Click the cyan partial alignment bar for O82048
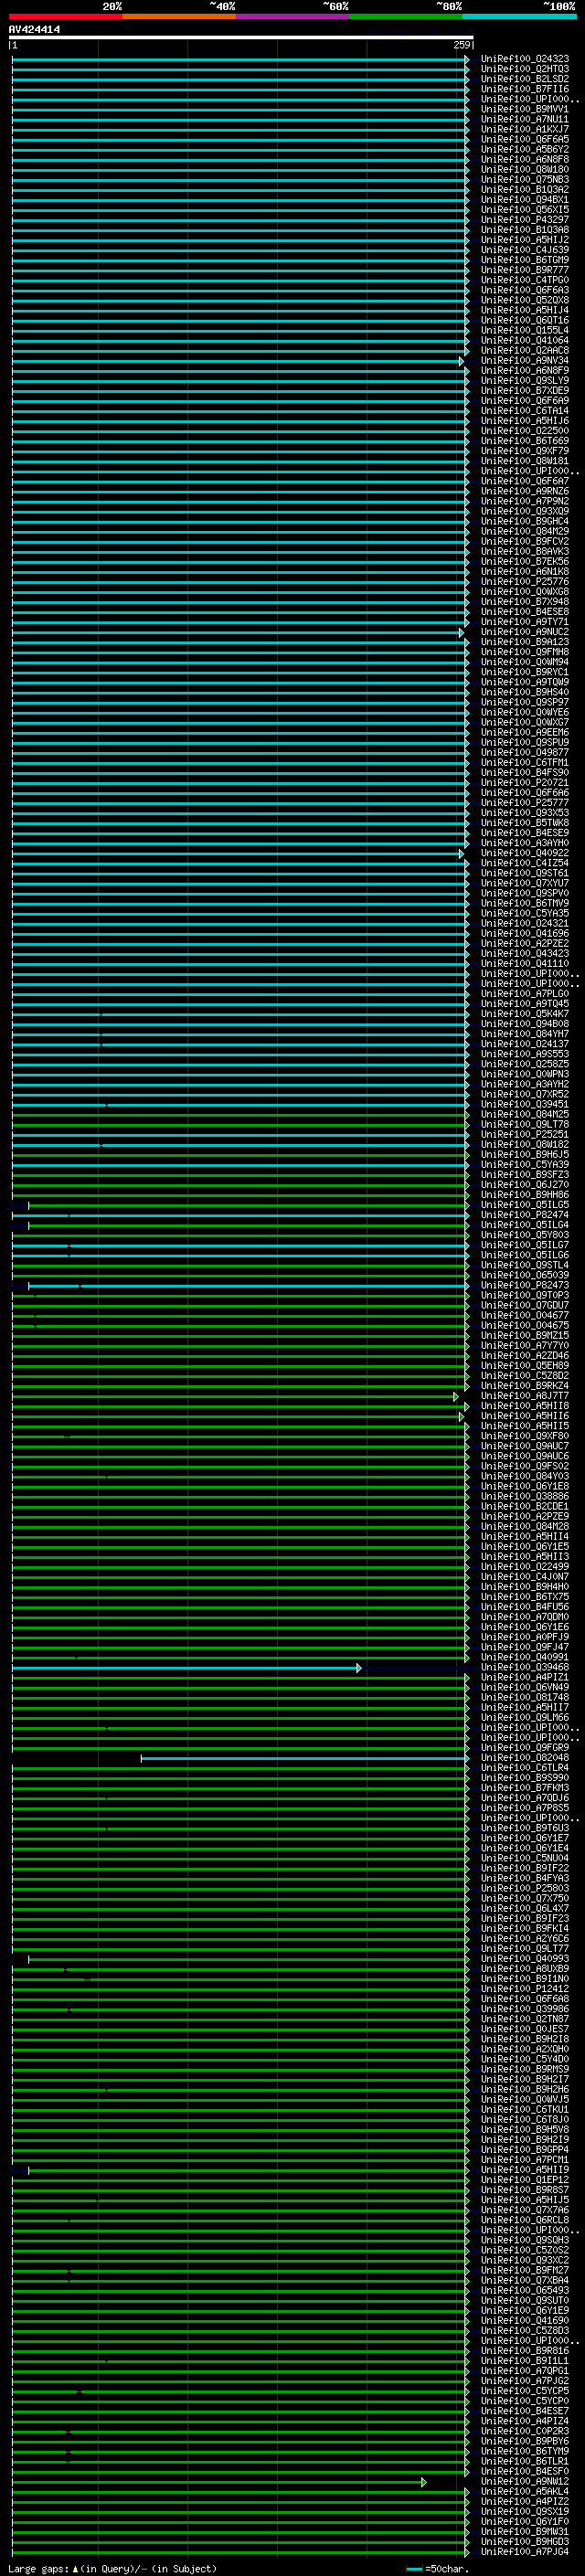This screenshot has height=2576, width=585. point(305,1758)
